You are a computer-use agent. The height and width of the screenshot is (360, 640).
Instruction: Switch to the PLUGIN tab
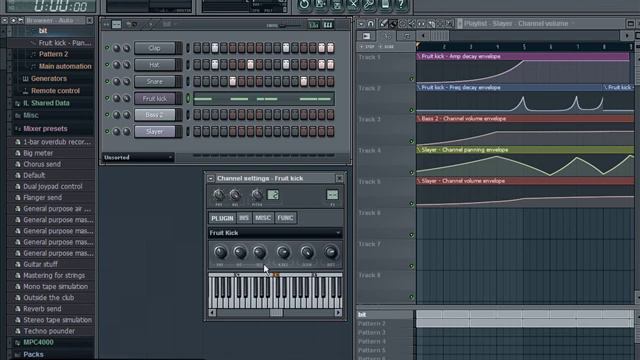pyautogui.click(x=222, y=218)
